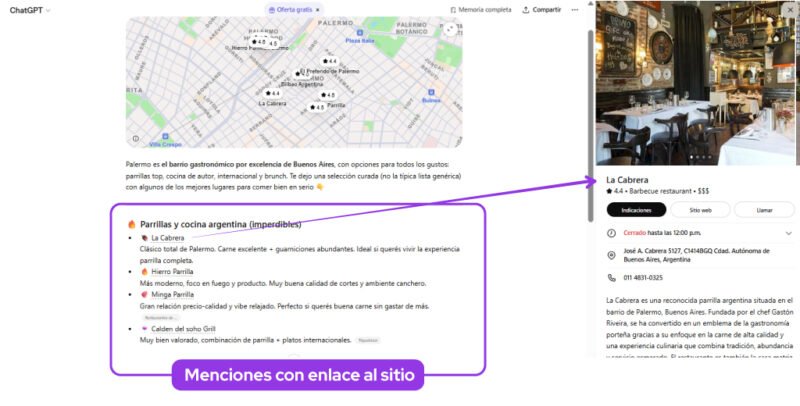Click the Cerrado hasta las 12:00 p.m. text
The width and height of the screenshot is (800, 406).
point(662,233)
